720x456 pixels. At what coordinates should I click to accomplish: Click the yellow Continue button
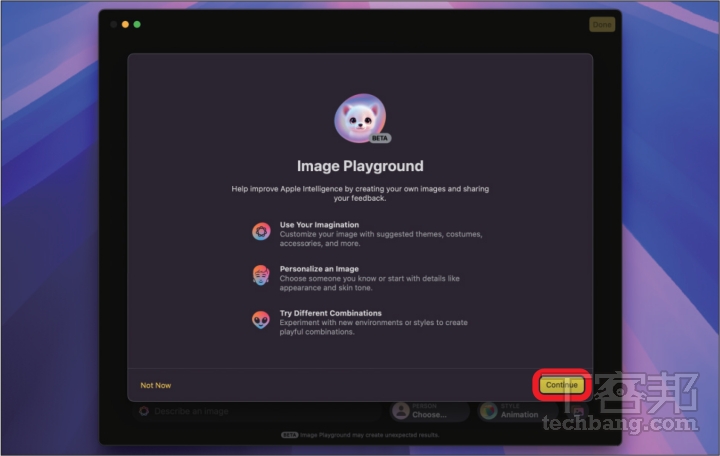point(562,385)
